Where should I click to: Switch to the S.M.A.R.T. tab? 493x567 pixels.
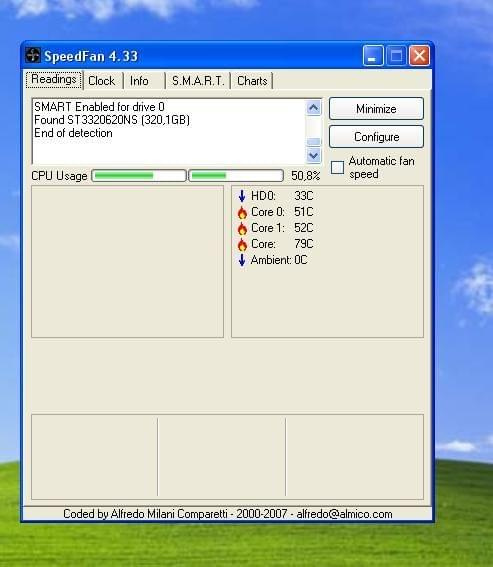pos(198,81)
